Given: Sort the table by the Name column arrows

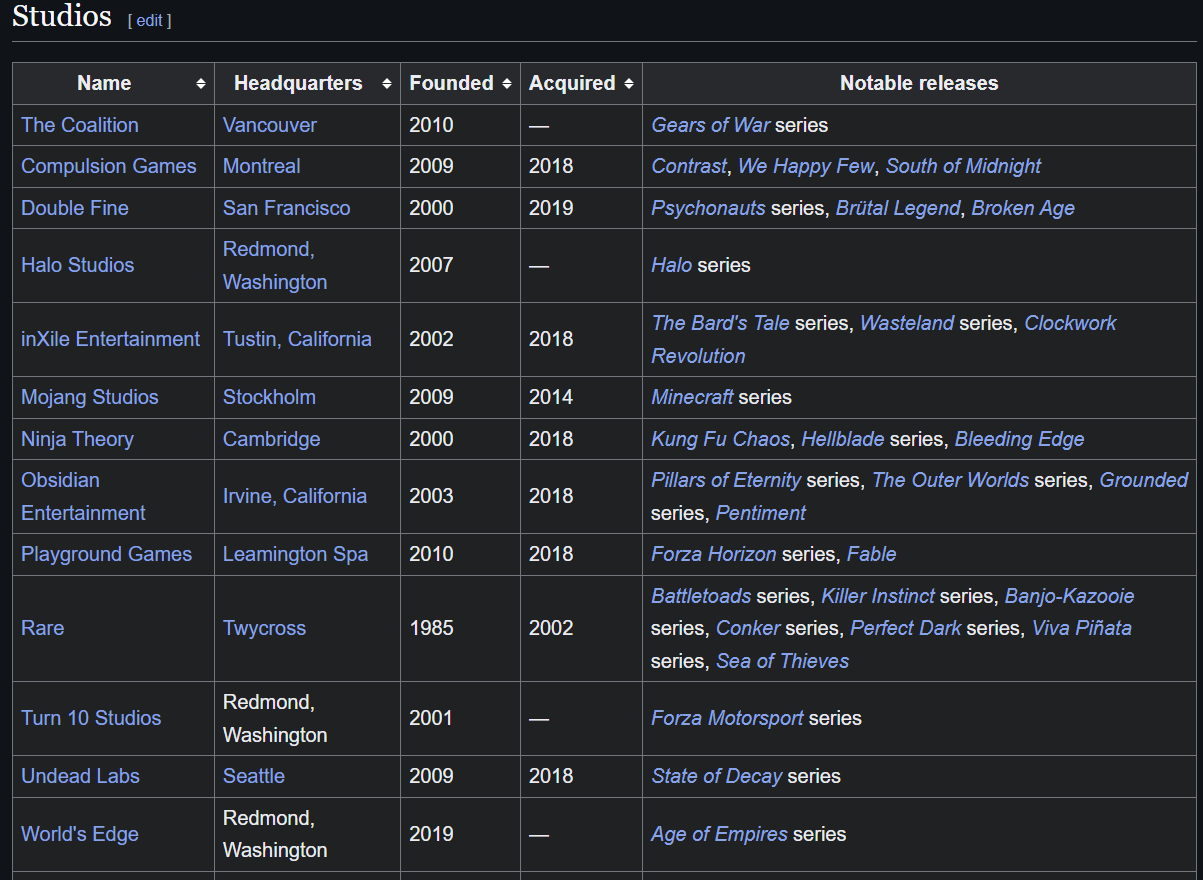Looking at the screenshot, I should (201, 84).
